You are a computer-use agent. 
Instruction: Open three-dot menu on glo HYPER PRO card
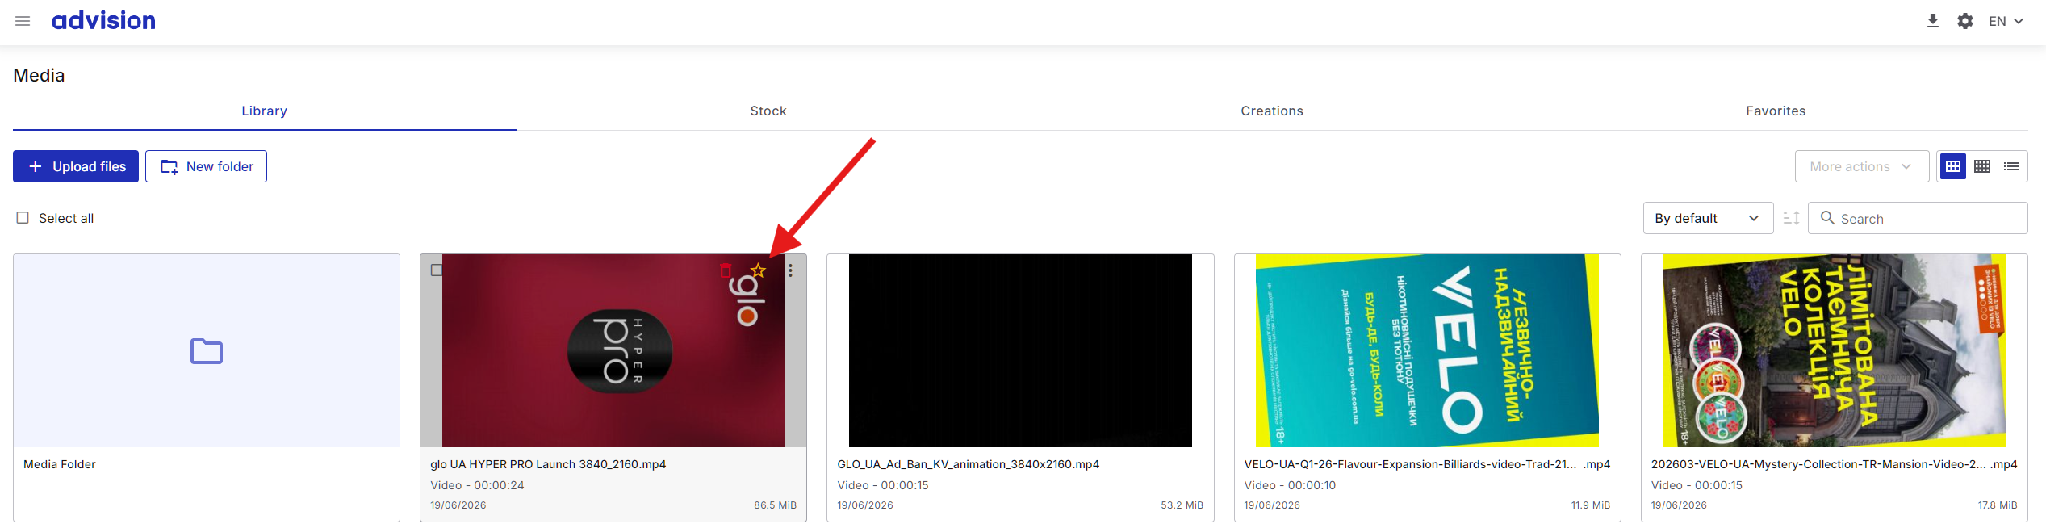pyautogui.click(x=790, y=270)
